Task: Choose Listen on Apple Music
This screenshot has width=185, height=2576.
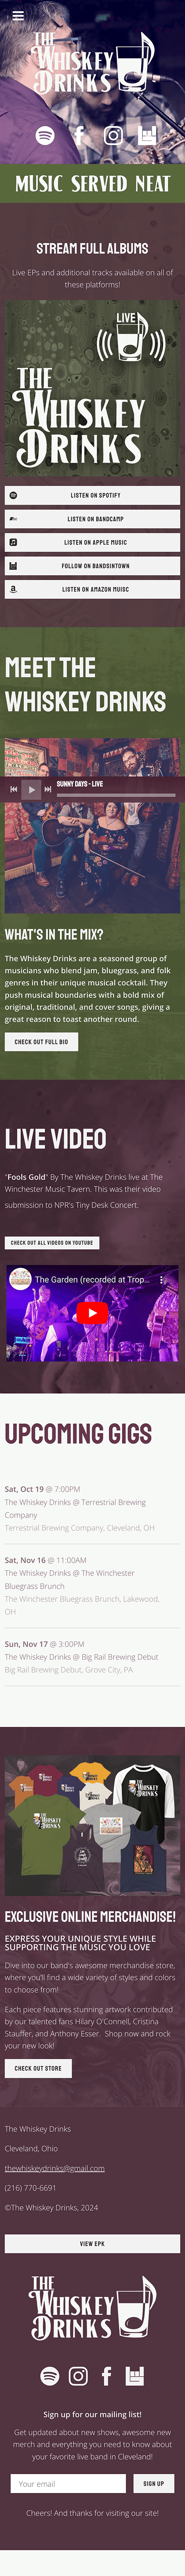Action: coord(92,542)
